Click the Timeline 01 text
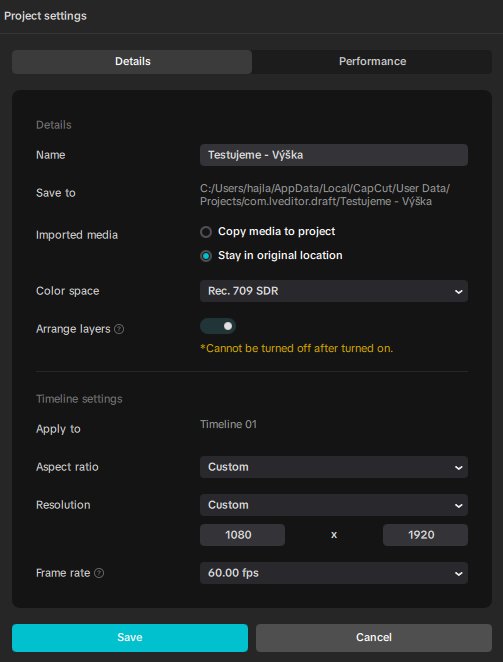503x662 pixels. coord(228,424)
